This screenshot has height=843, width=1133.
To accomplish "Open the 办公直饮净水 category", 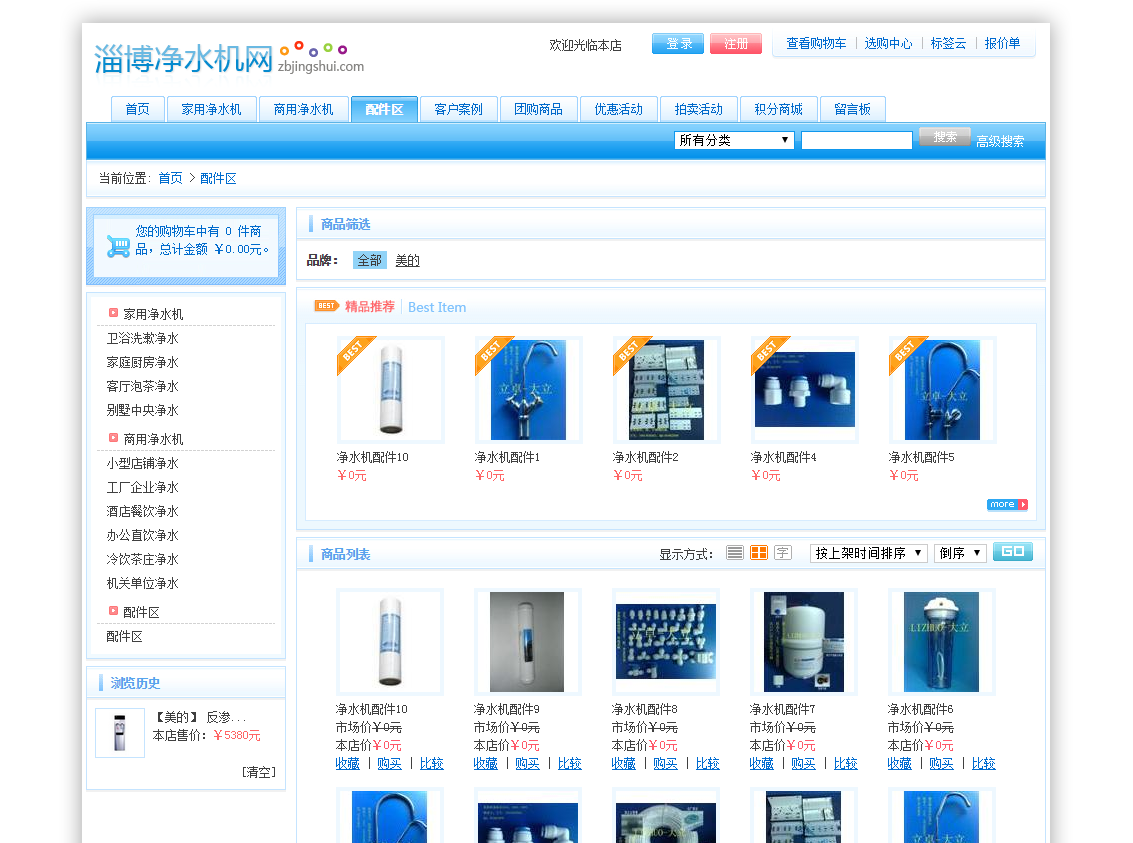I will coord(142,535).
